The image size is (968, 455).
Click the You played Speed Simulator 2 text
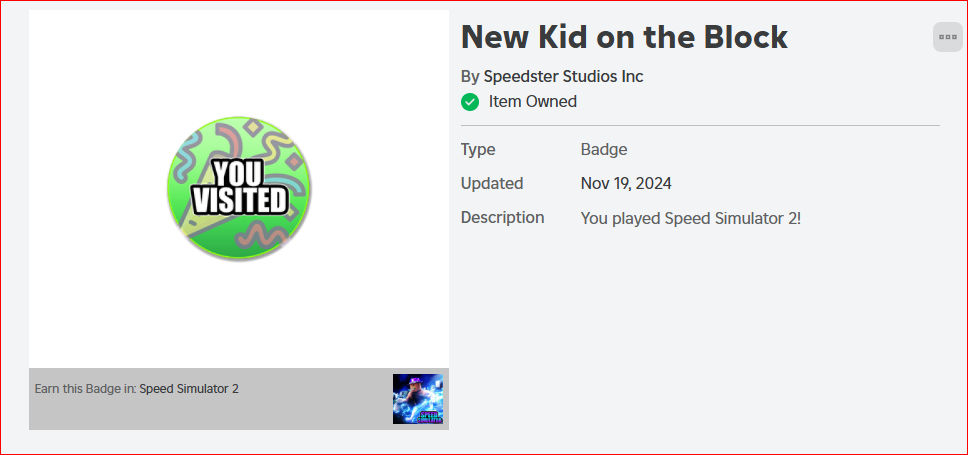coord(690,219)
